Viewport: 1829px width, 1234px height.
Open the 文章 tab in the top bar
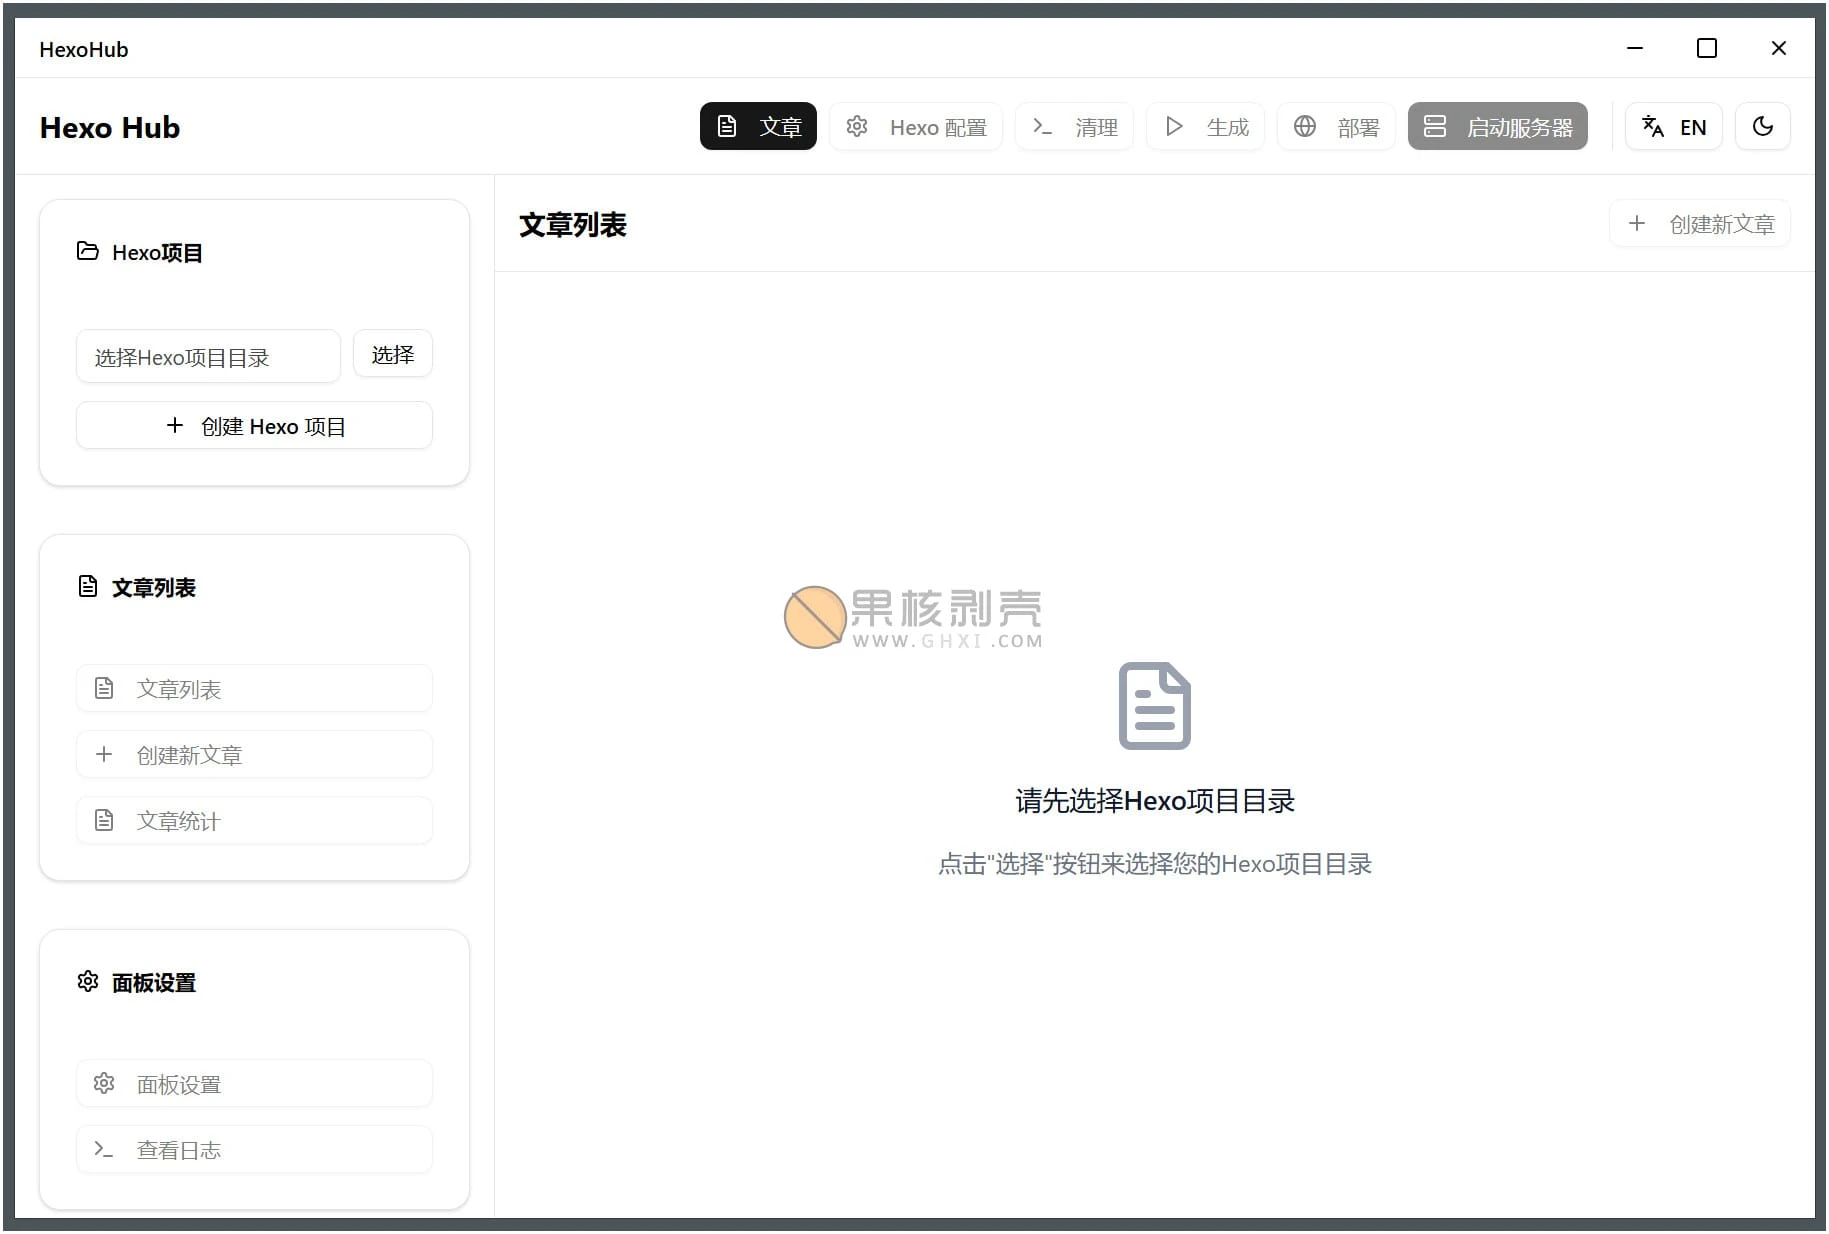coord(758,127)
